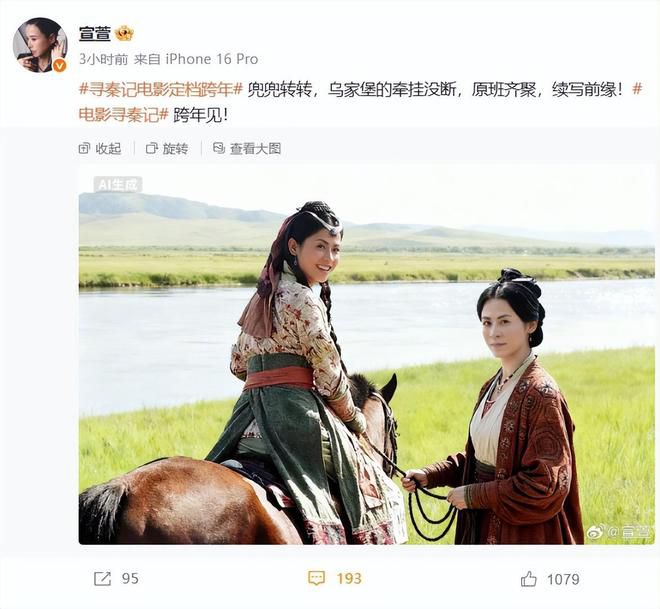
Task: Click the 3小时前 timestamp
Action: [103, 59]
